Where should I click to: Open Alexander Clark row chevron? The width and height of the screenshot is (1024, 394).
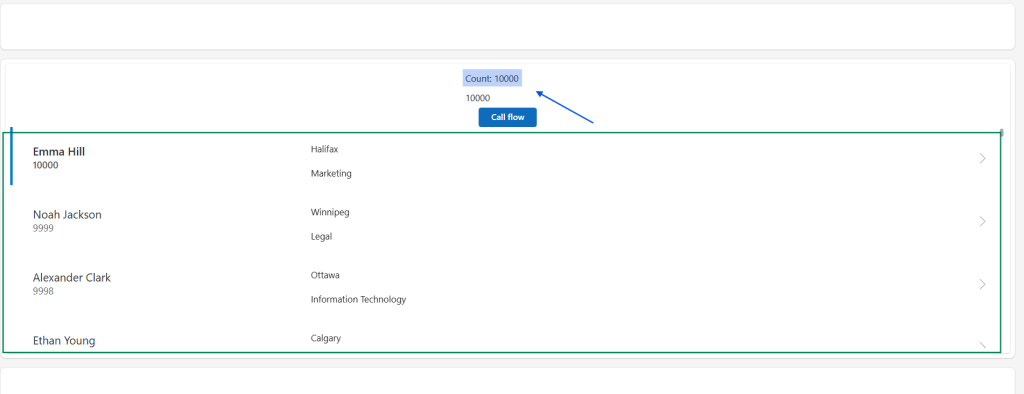tap(982, 284)
